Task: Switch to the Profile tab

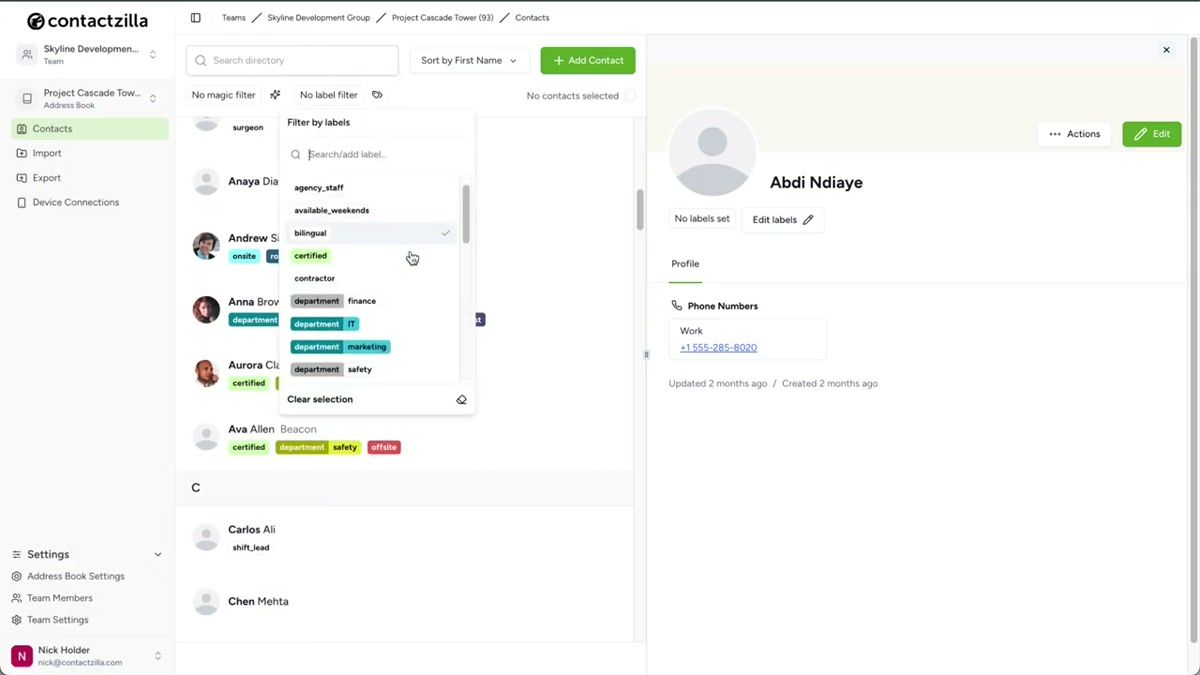Action: [685, 263]
